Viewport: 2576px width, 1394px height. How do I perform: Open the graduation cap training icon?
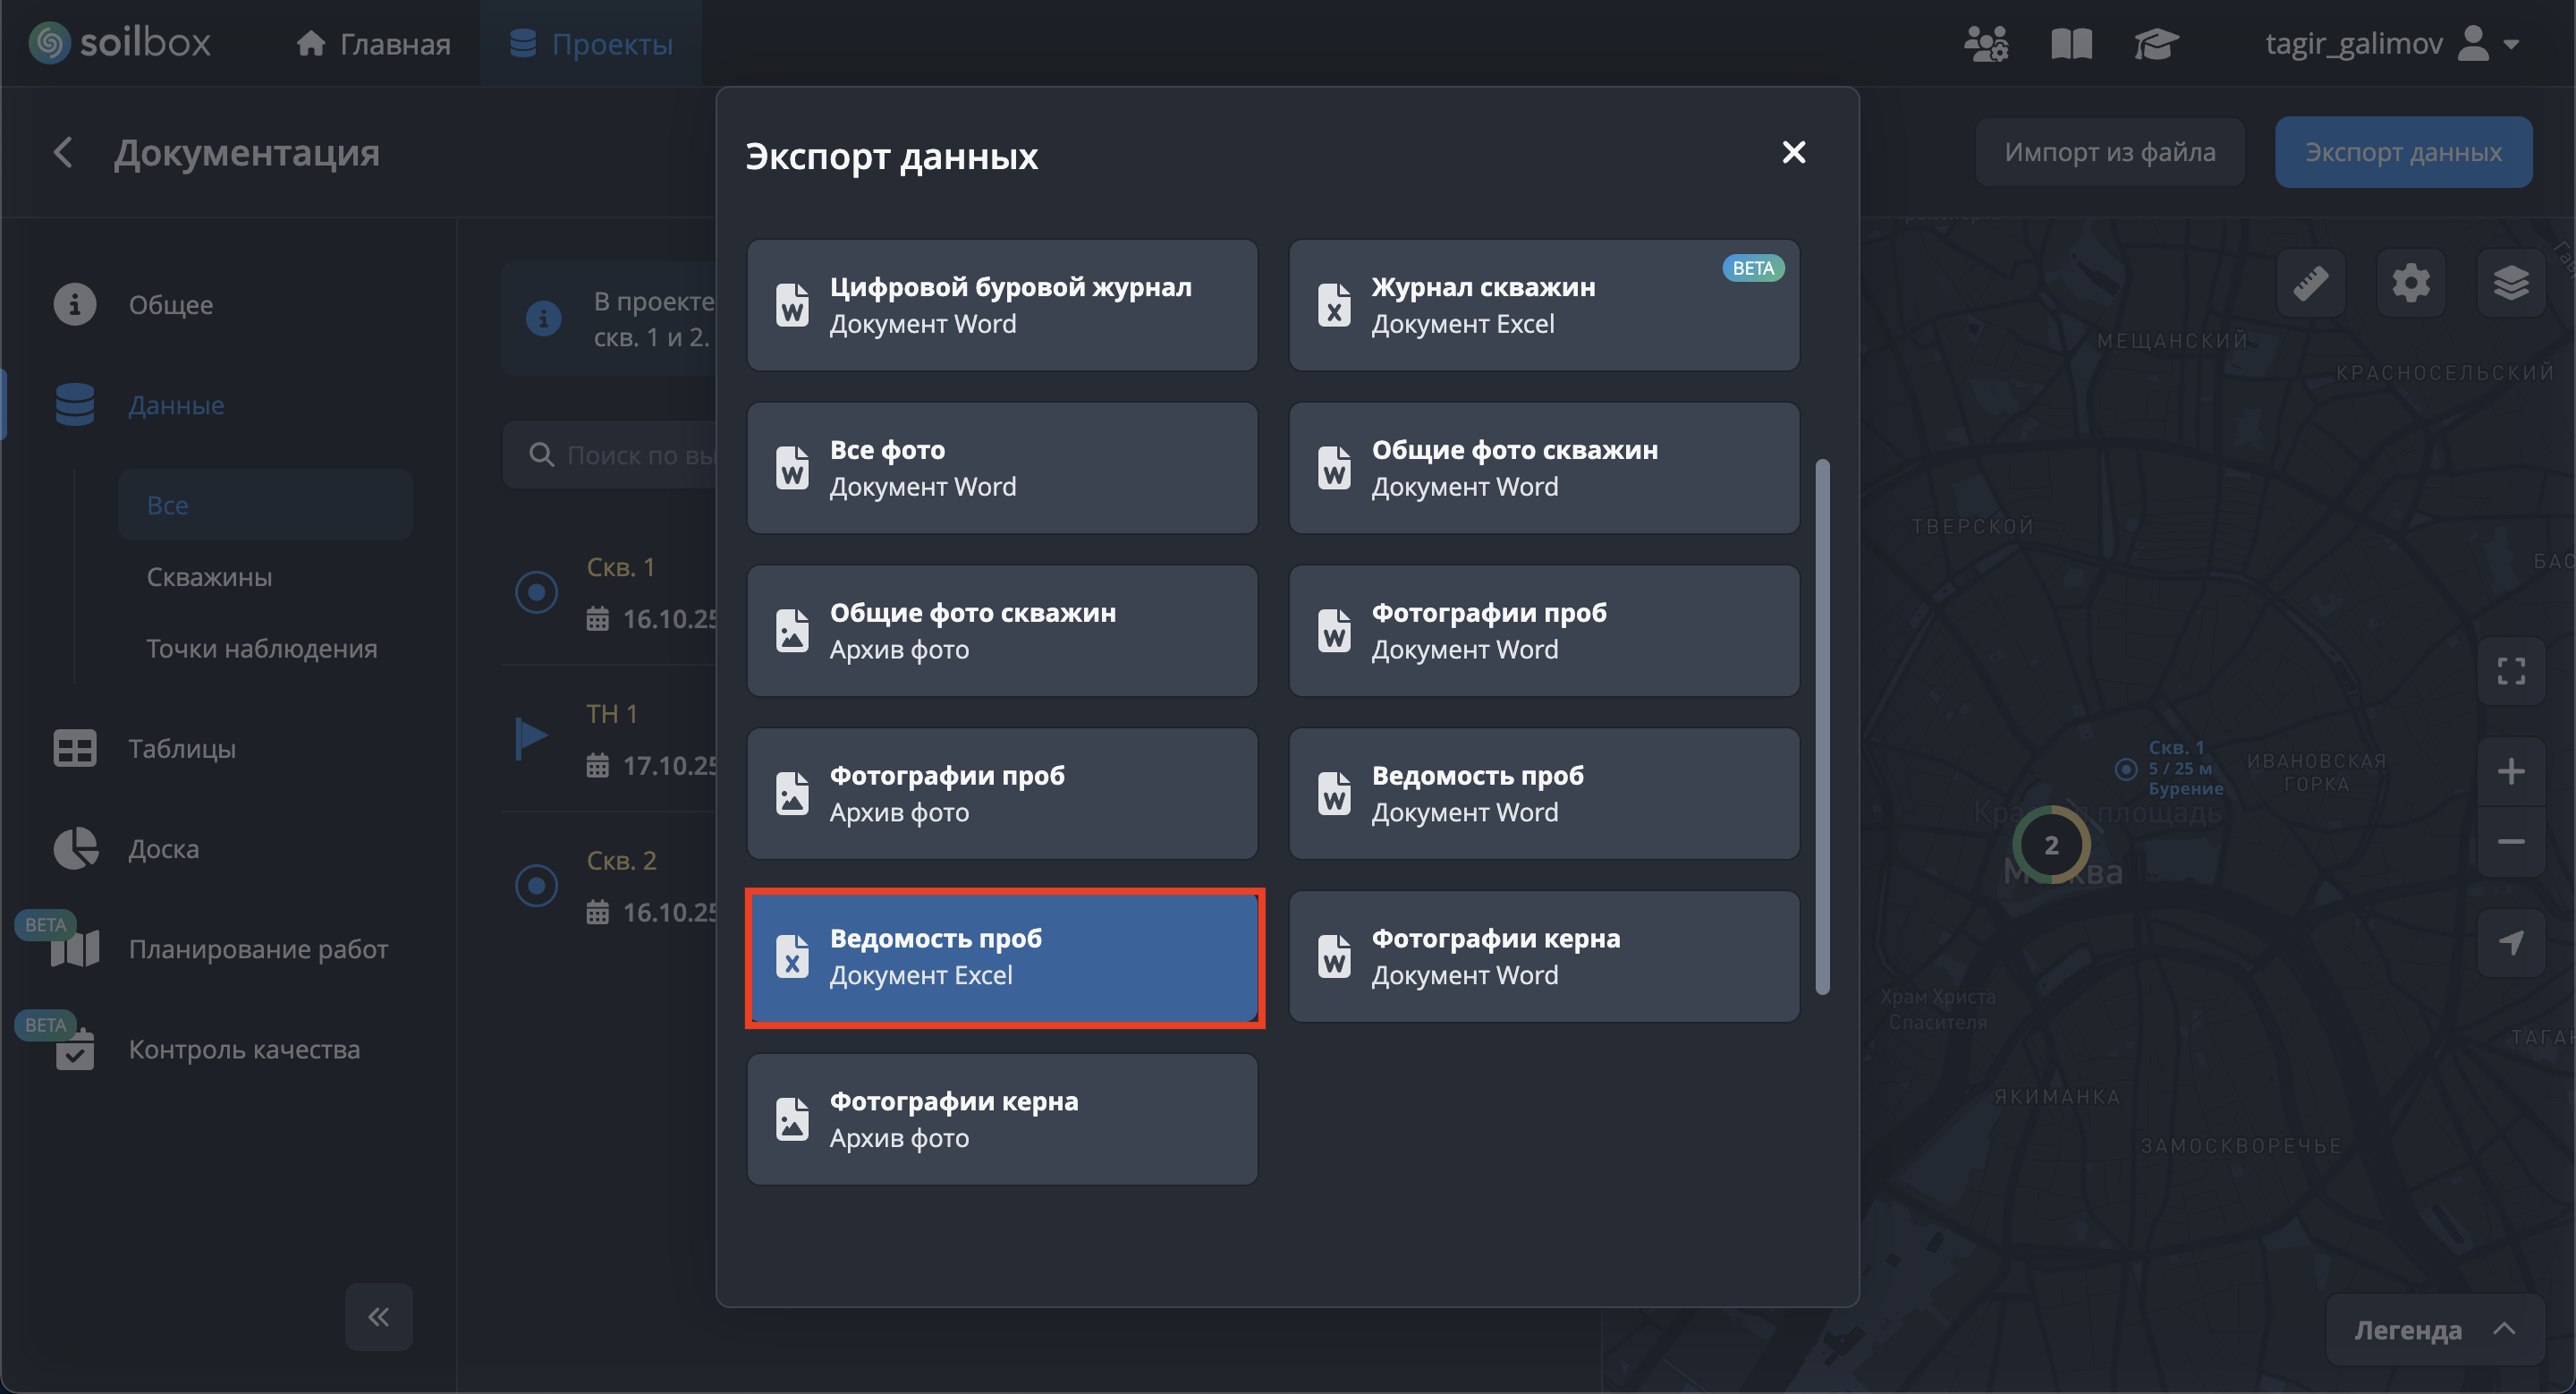pos(2155,44)
